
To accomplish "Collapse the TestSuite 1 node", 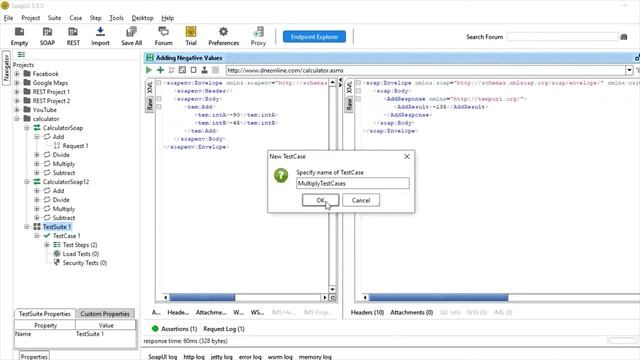I will pyautogui.click(x=27, y=227).
